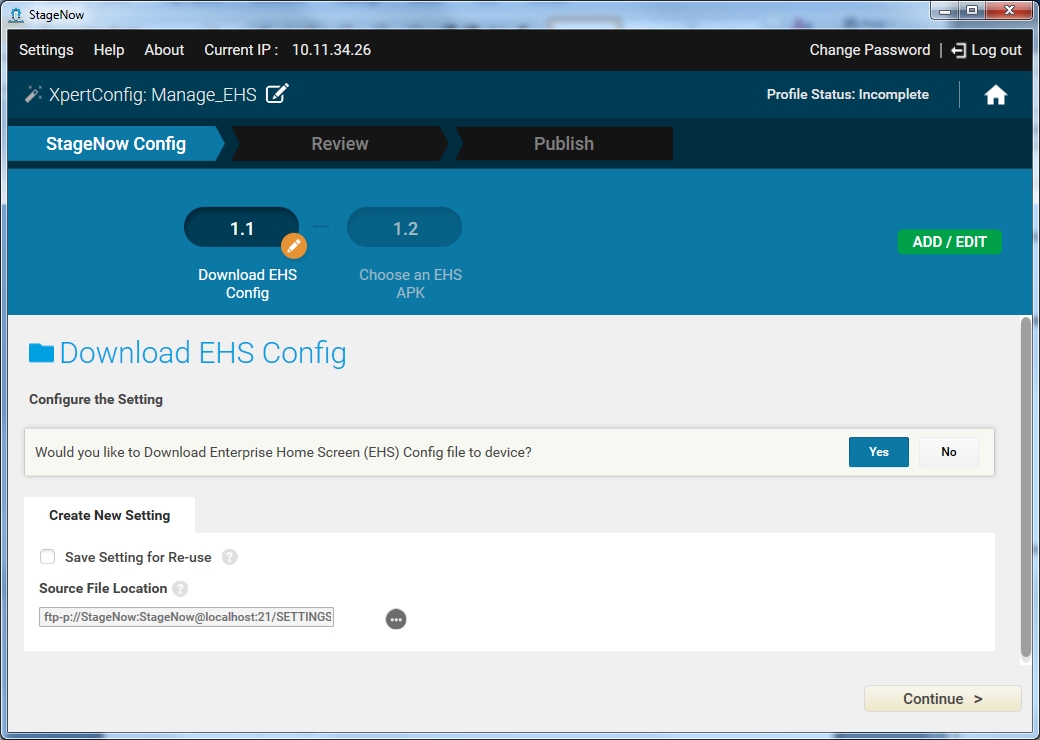Screen dimensions: 1040x740
Task: Click the ADD / EDIT button
Action: coord(949,242)
